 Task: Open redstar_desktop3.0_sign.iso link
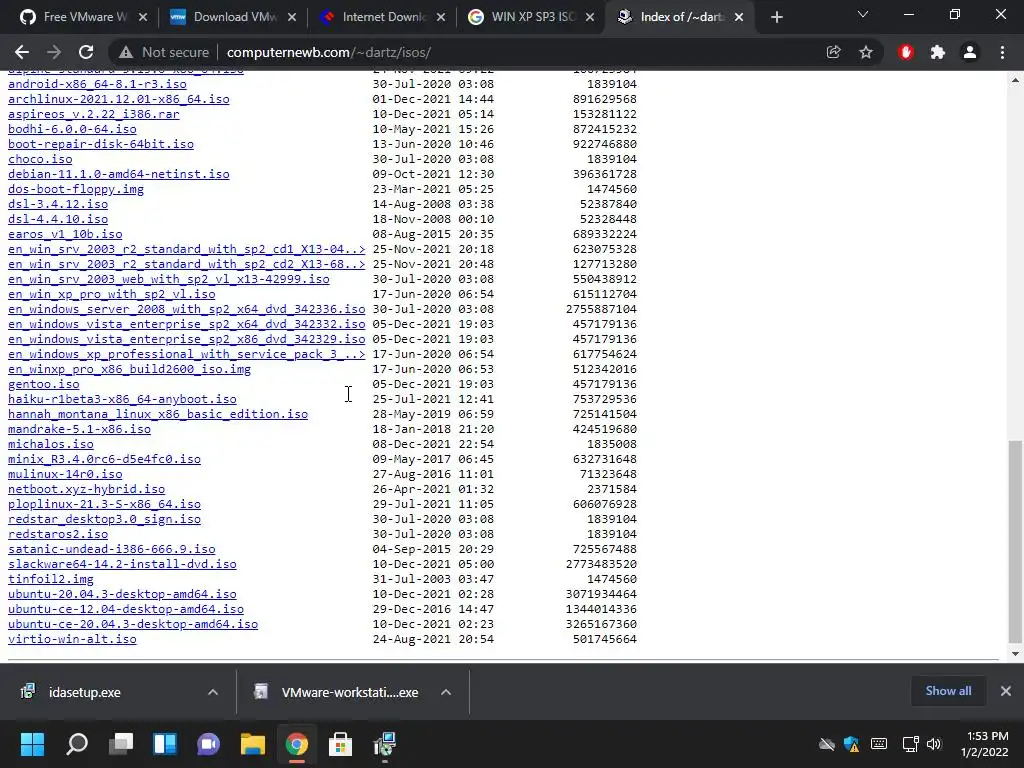pyautogui.click(x=104, y=519)
